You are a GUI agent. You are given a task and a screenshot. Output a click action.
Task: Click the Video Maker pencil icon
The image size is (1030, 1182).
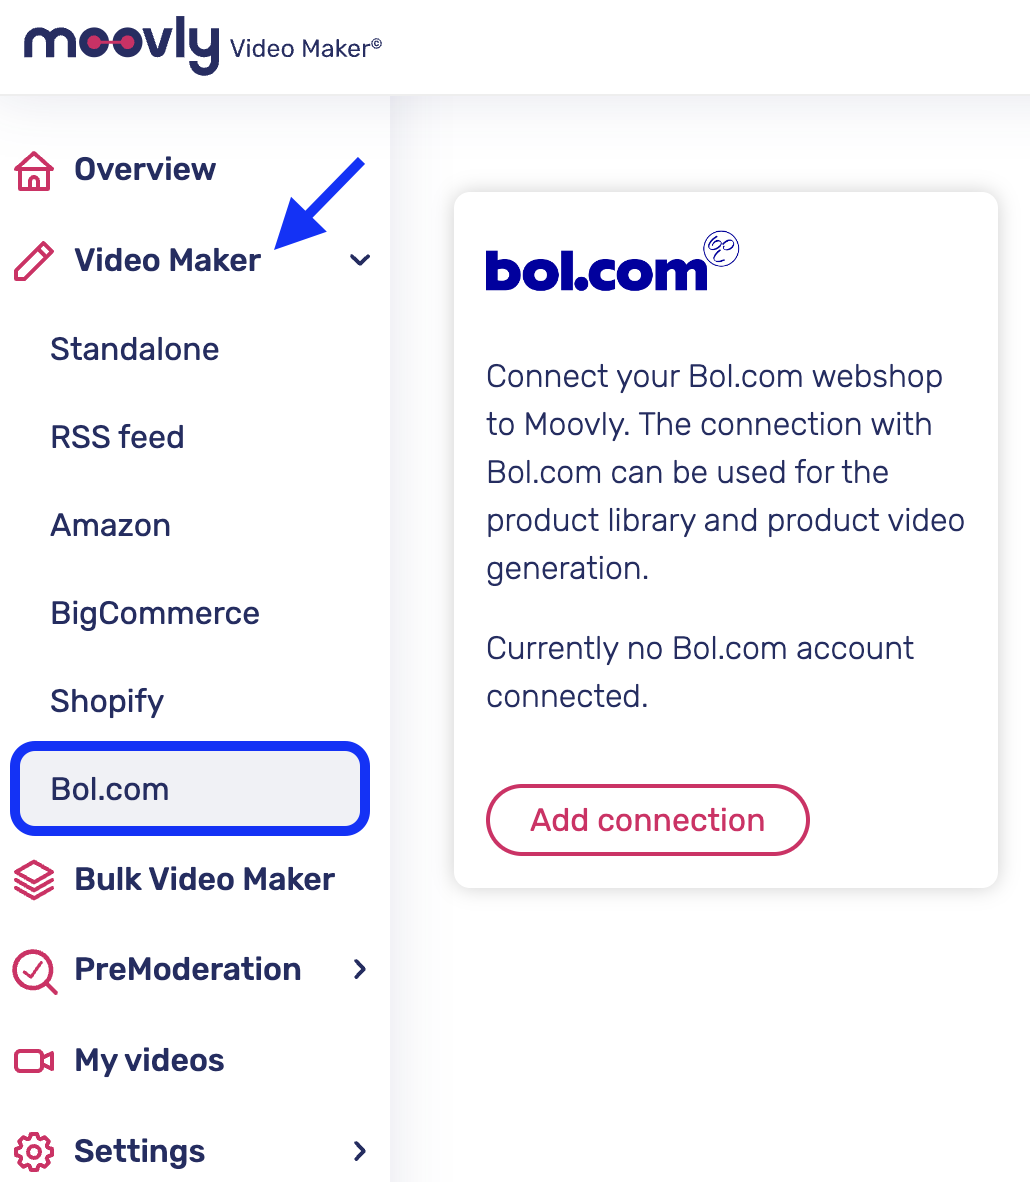(34, 261)
